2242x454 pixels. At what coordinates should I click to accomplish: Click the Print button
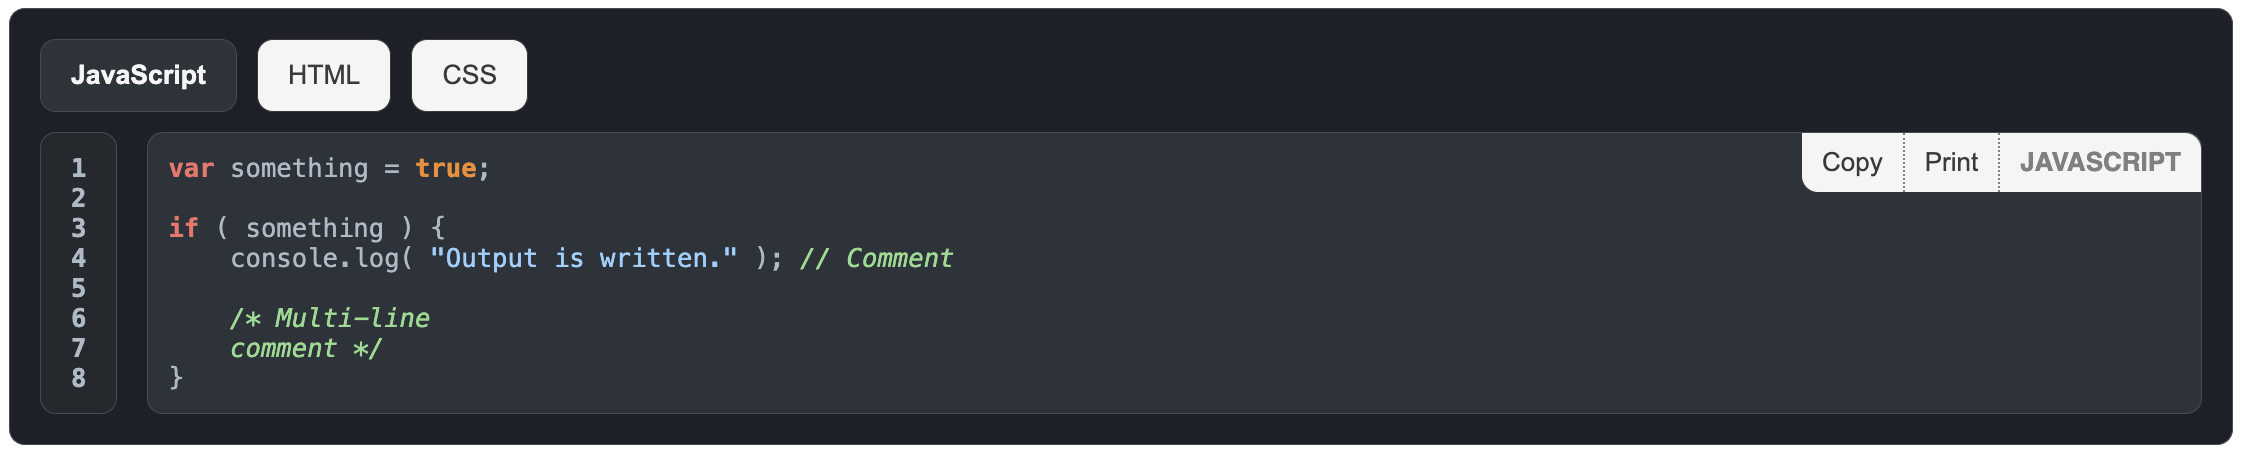click(1951, 162)
